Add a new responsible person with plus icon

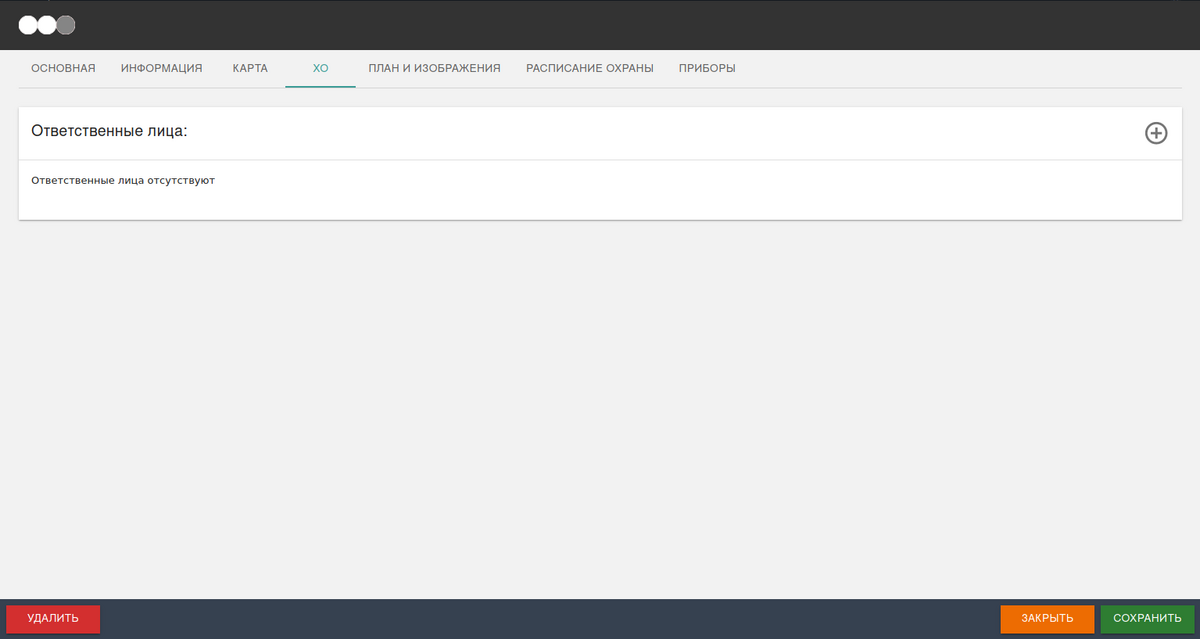[x=1155, y=133]
